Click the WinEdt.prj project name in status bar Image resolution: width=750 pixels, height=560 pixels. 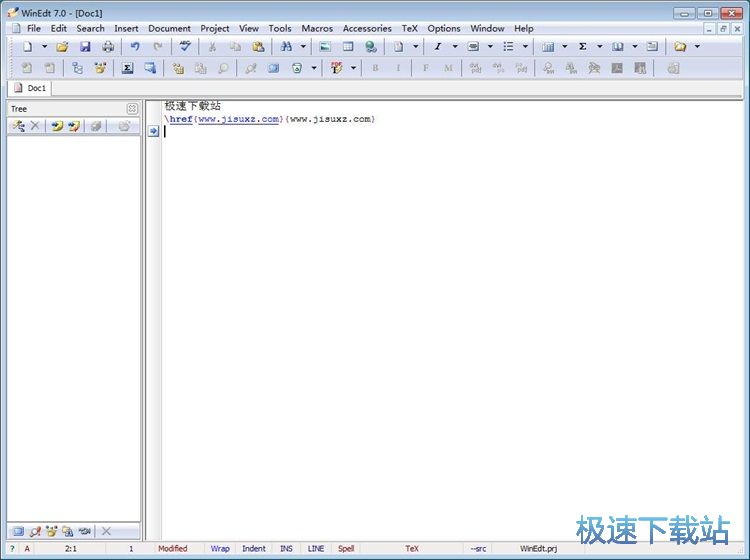pyautogui.click(x=538, y=549)
